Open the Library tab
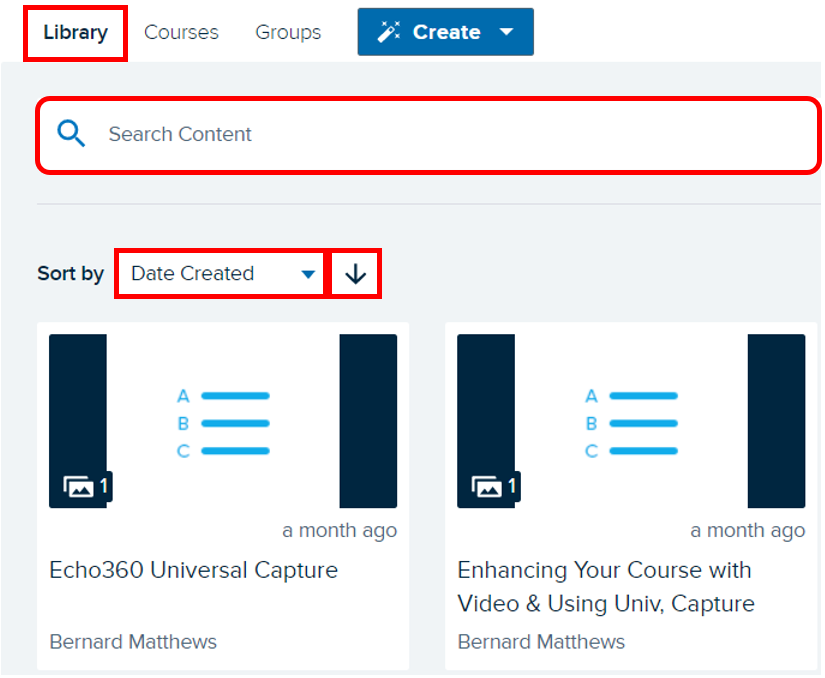Image resolution: width=825 pixels, height=678 pixels. pyautogui.click(x=75, y=33)
